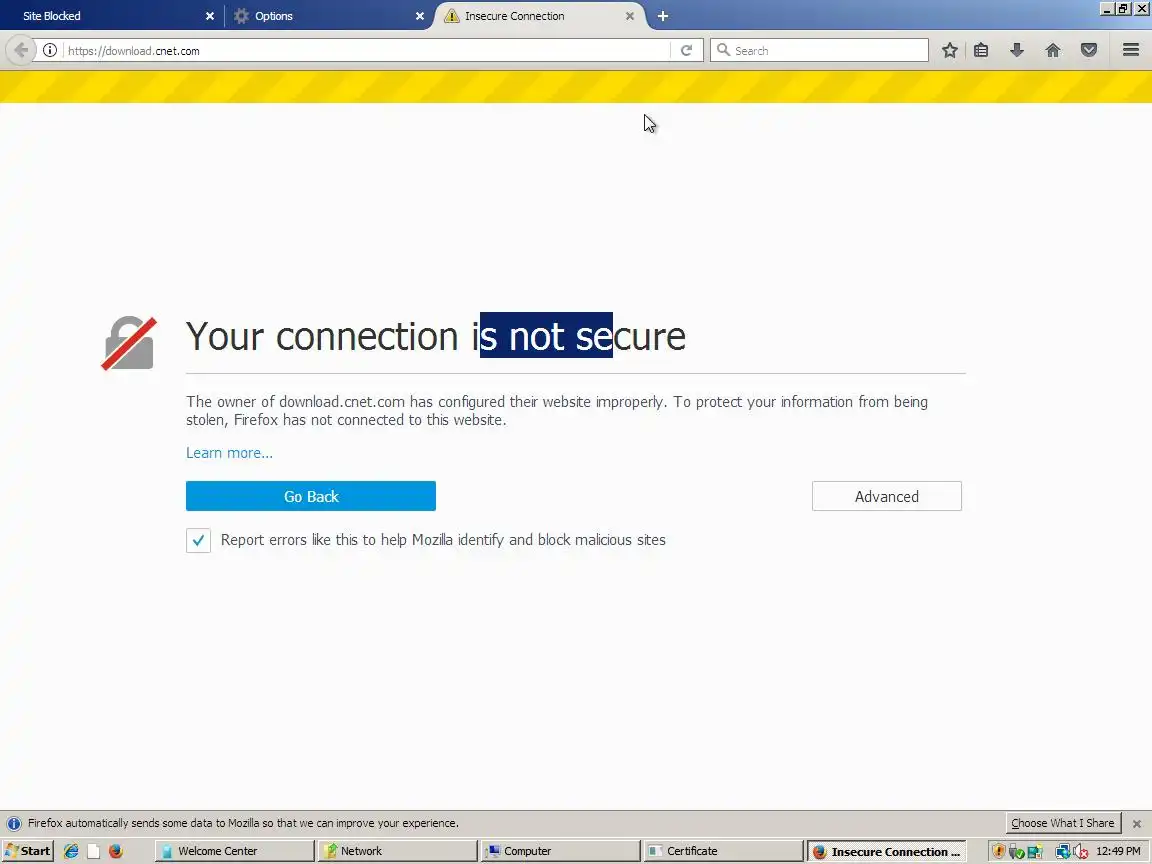Follow the Learn more link

[229, 453]
